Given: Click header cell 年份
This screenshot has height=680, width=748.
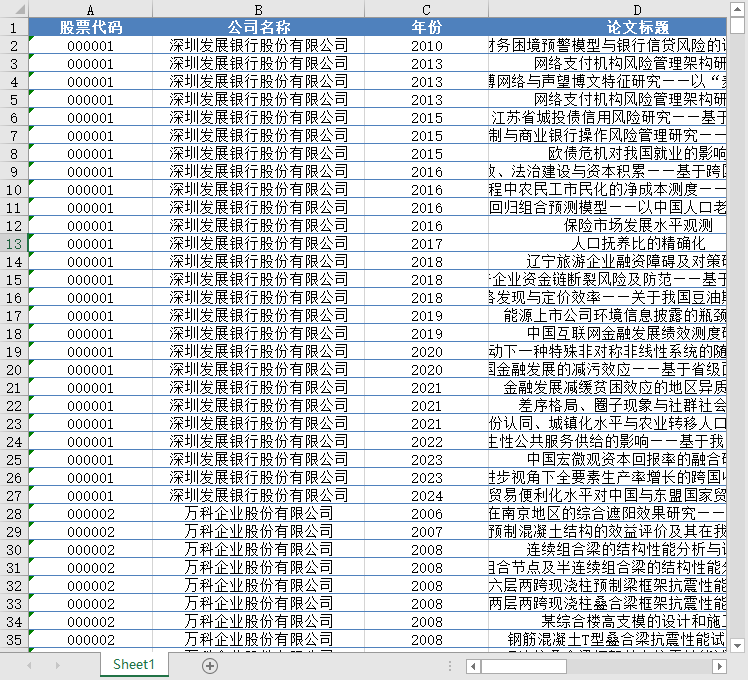Looking at the screenshot, I should click(426, 28).
